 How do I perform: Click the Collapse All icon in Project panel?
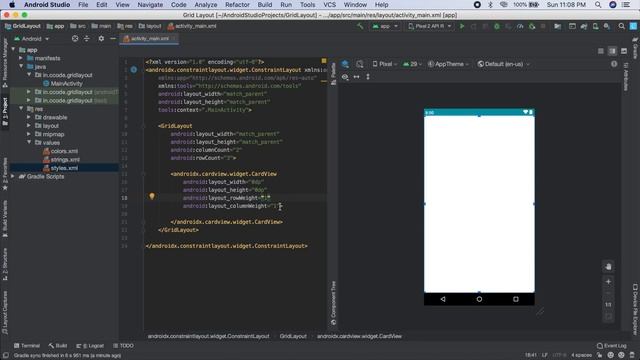[x=87, y=38]
